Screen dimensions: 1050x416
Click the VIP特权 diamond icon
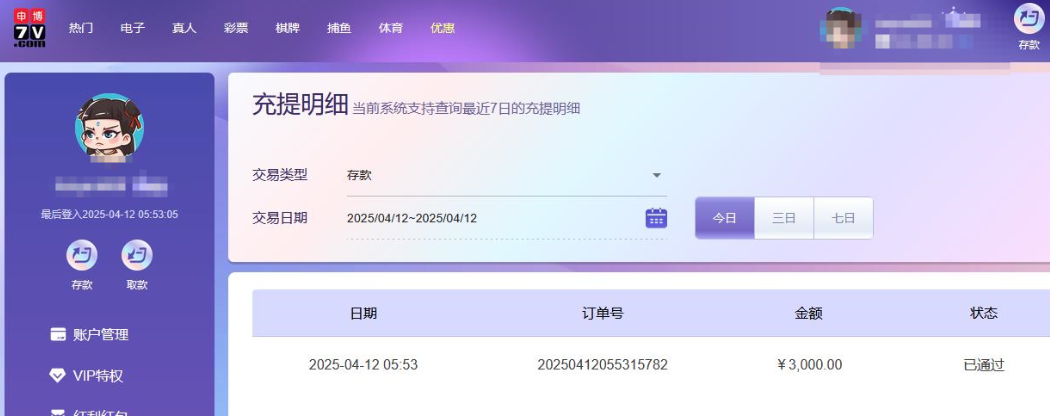pyautogui.click(x=58, y=376)
